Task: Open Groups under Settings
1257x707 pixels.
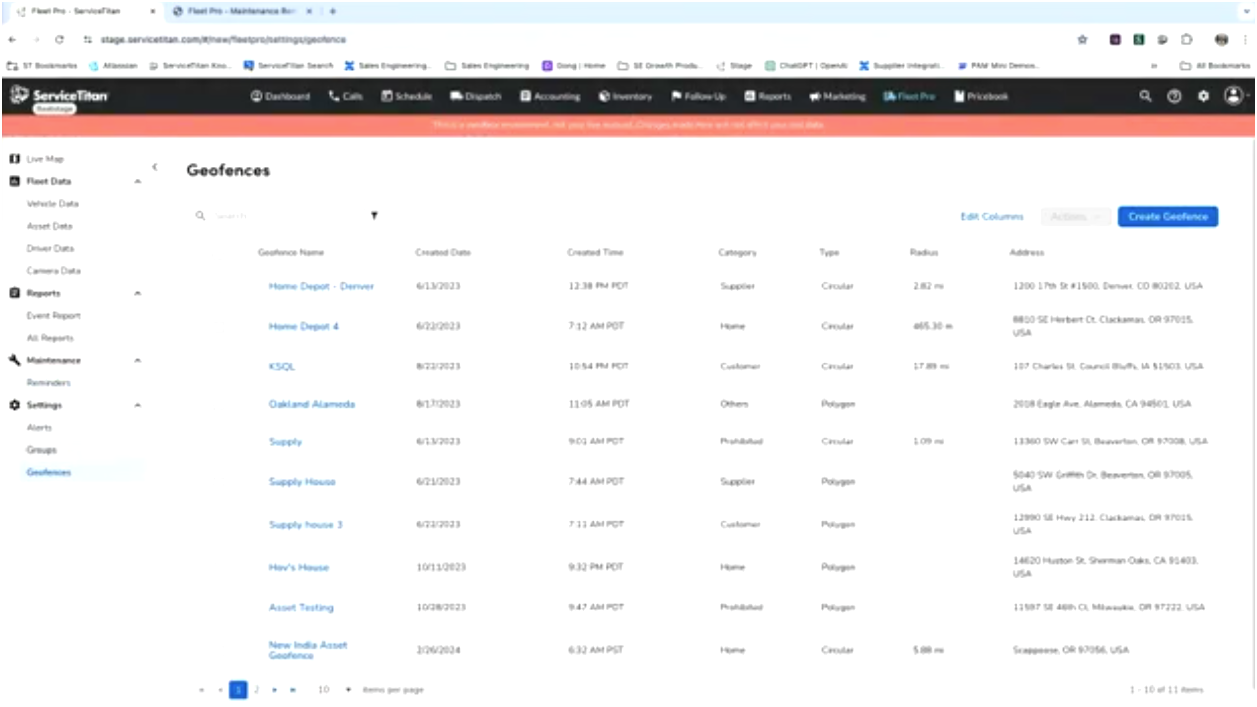Action: point(41,450)
